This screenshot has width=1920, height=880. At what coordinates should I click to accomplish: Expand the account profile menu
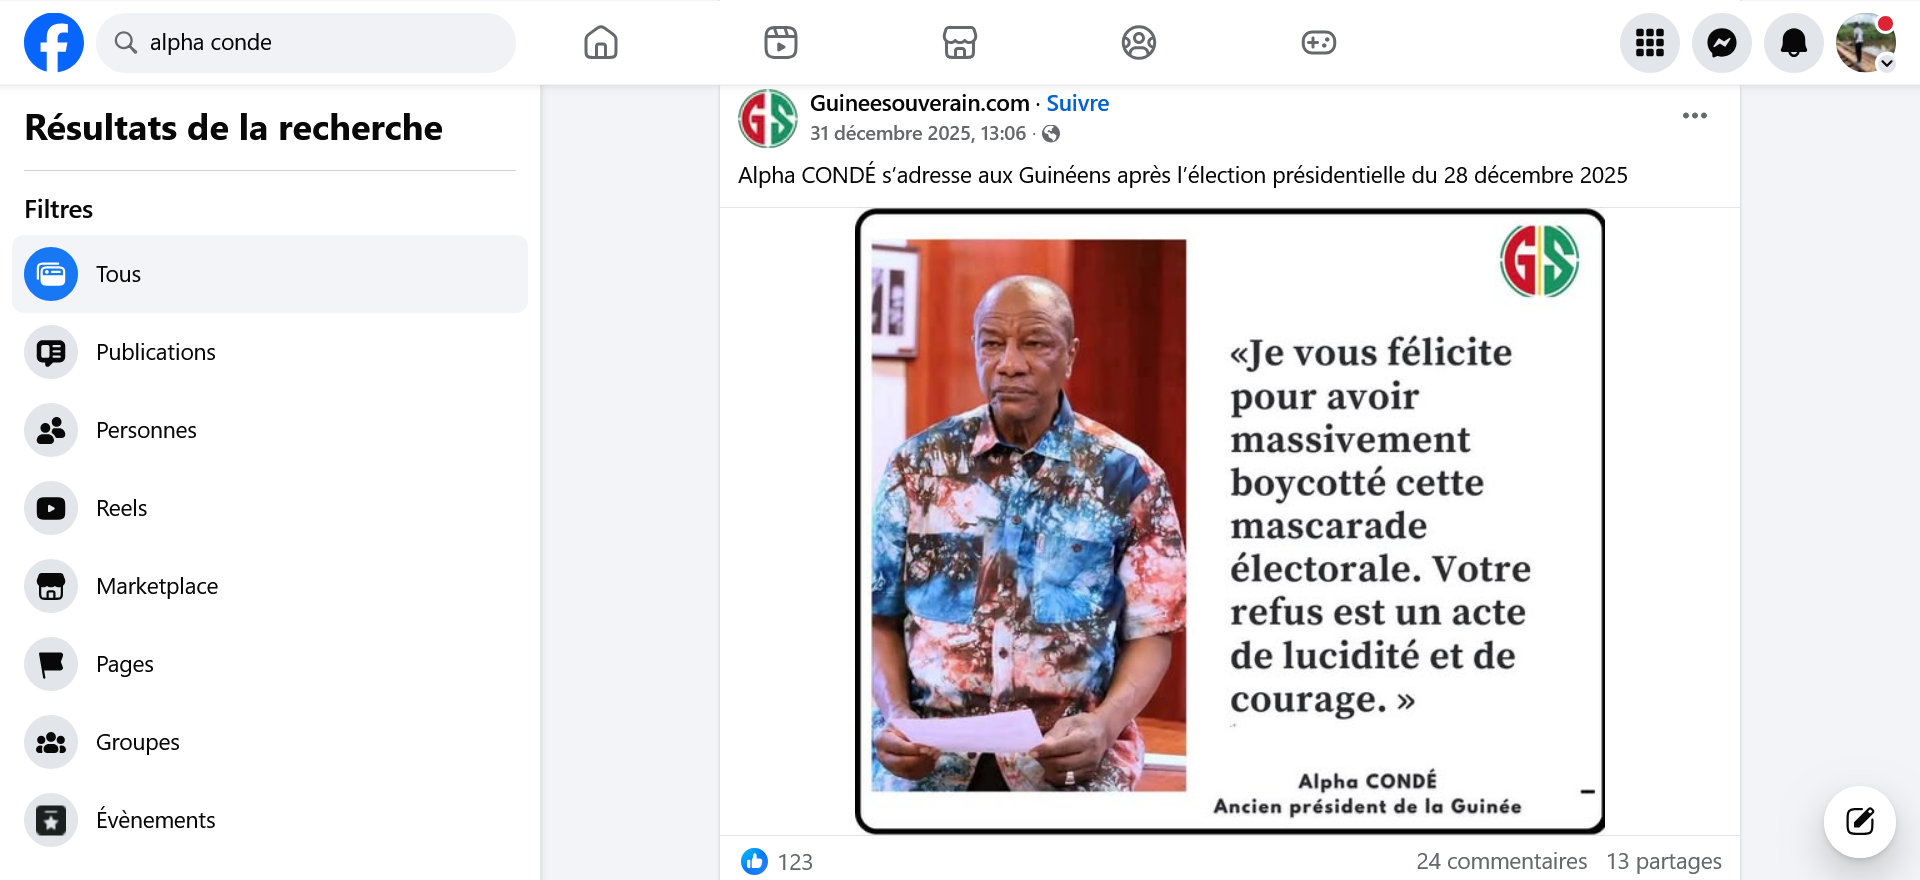(1866, 42)
